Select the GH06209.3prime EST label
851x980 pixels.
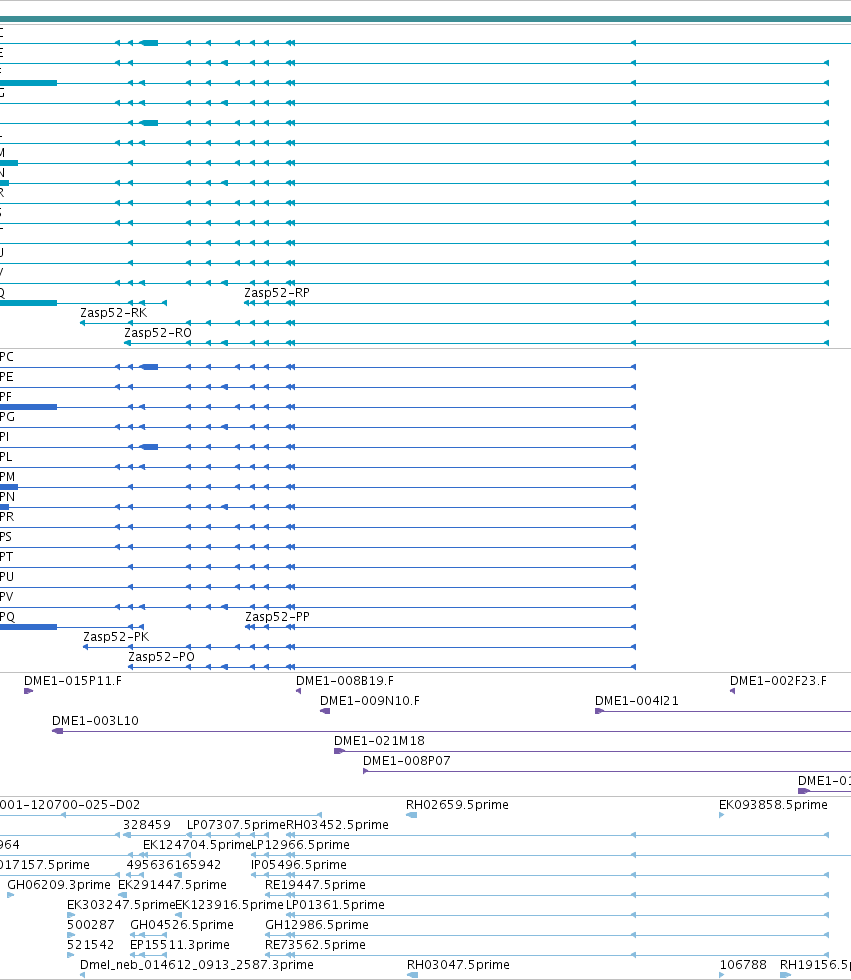pyautogui.click(x=59, y=884)
